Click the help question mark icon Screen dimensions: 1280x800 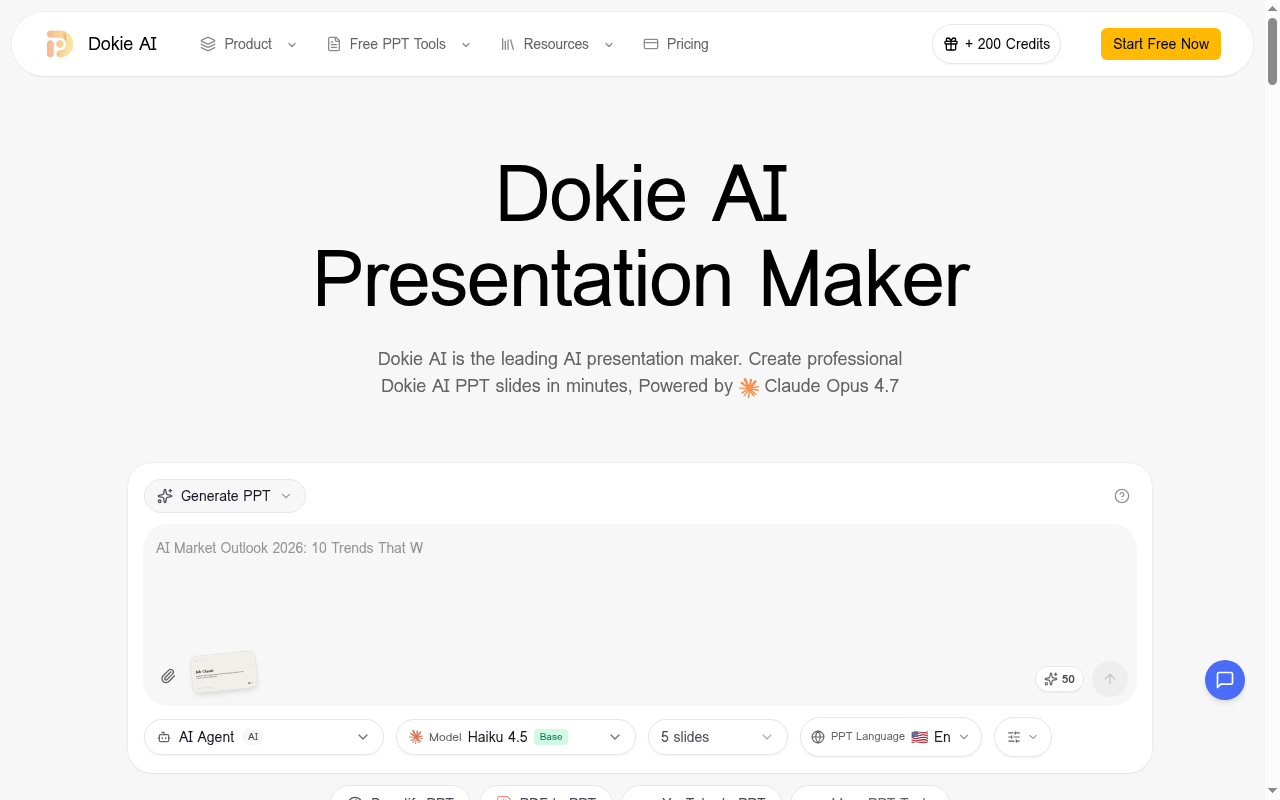tap(1122, 496)
